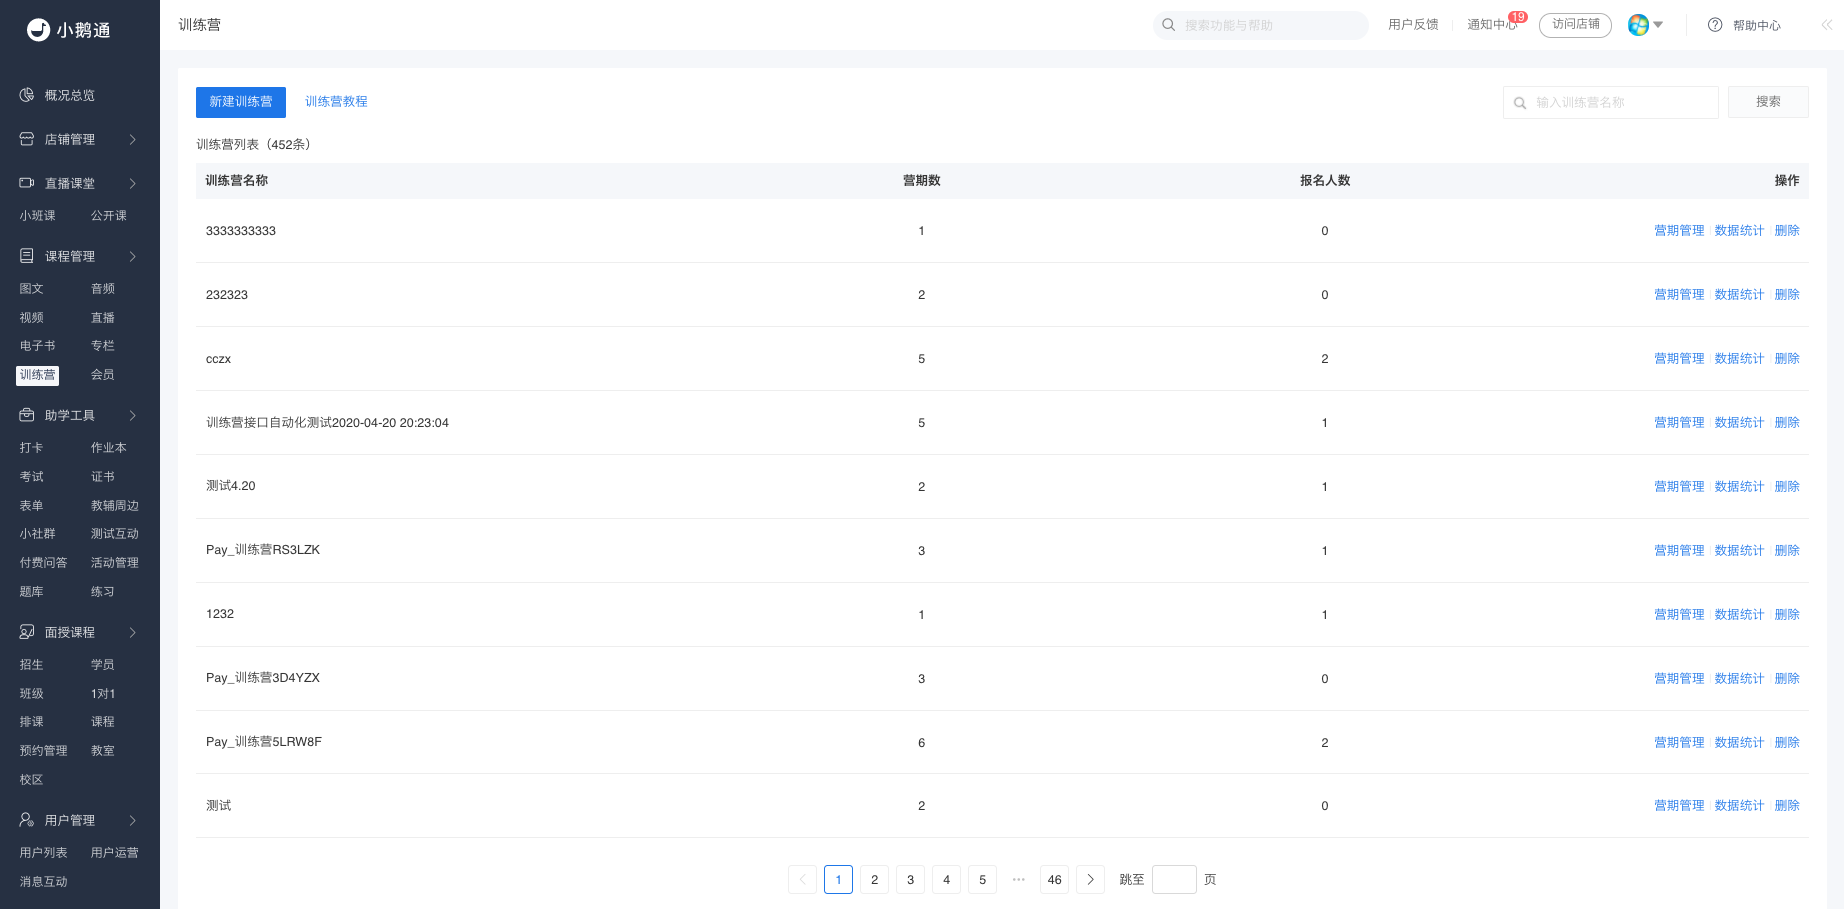Screen dimensions: 1844x909
Task: Open 小班课 in sidebar
Action: pyautogui.click(x=38, y=216)
